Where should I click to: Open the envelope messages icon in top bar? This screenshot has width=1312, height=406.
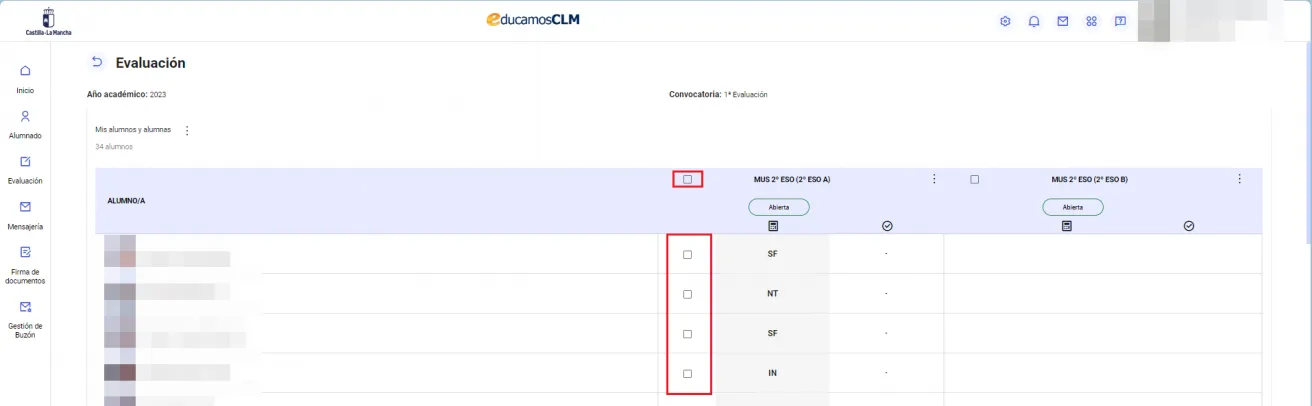[x=1063, y=21]
